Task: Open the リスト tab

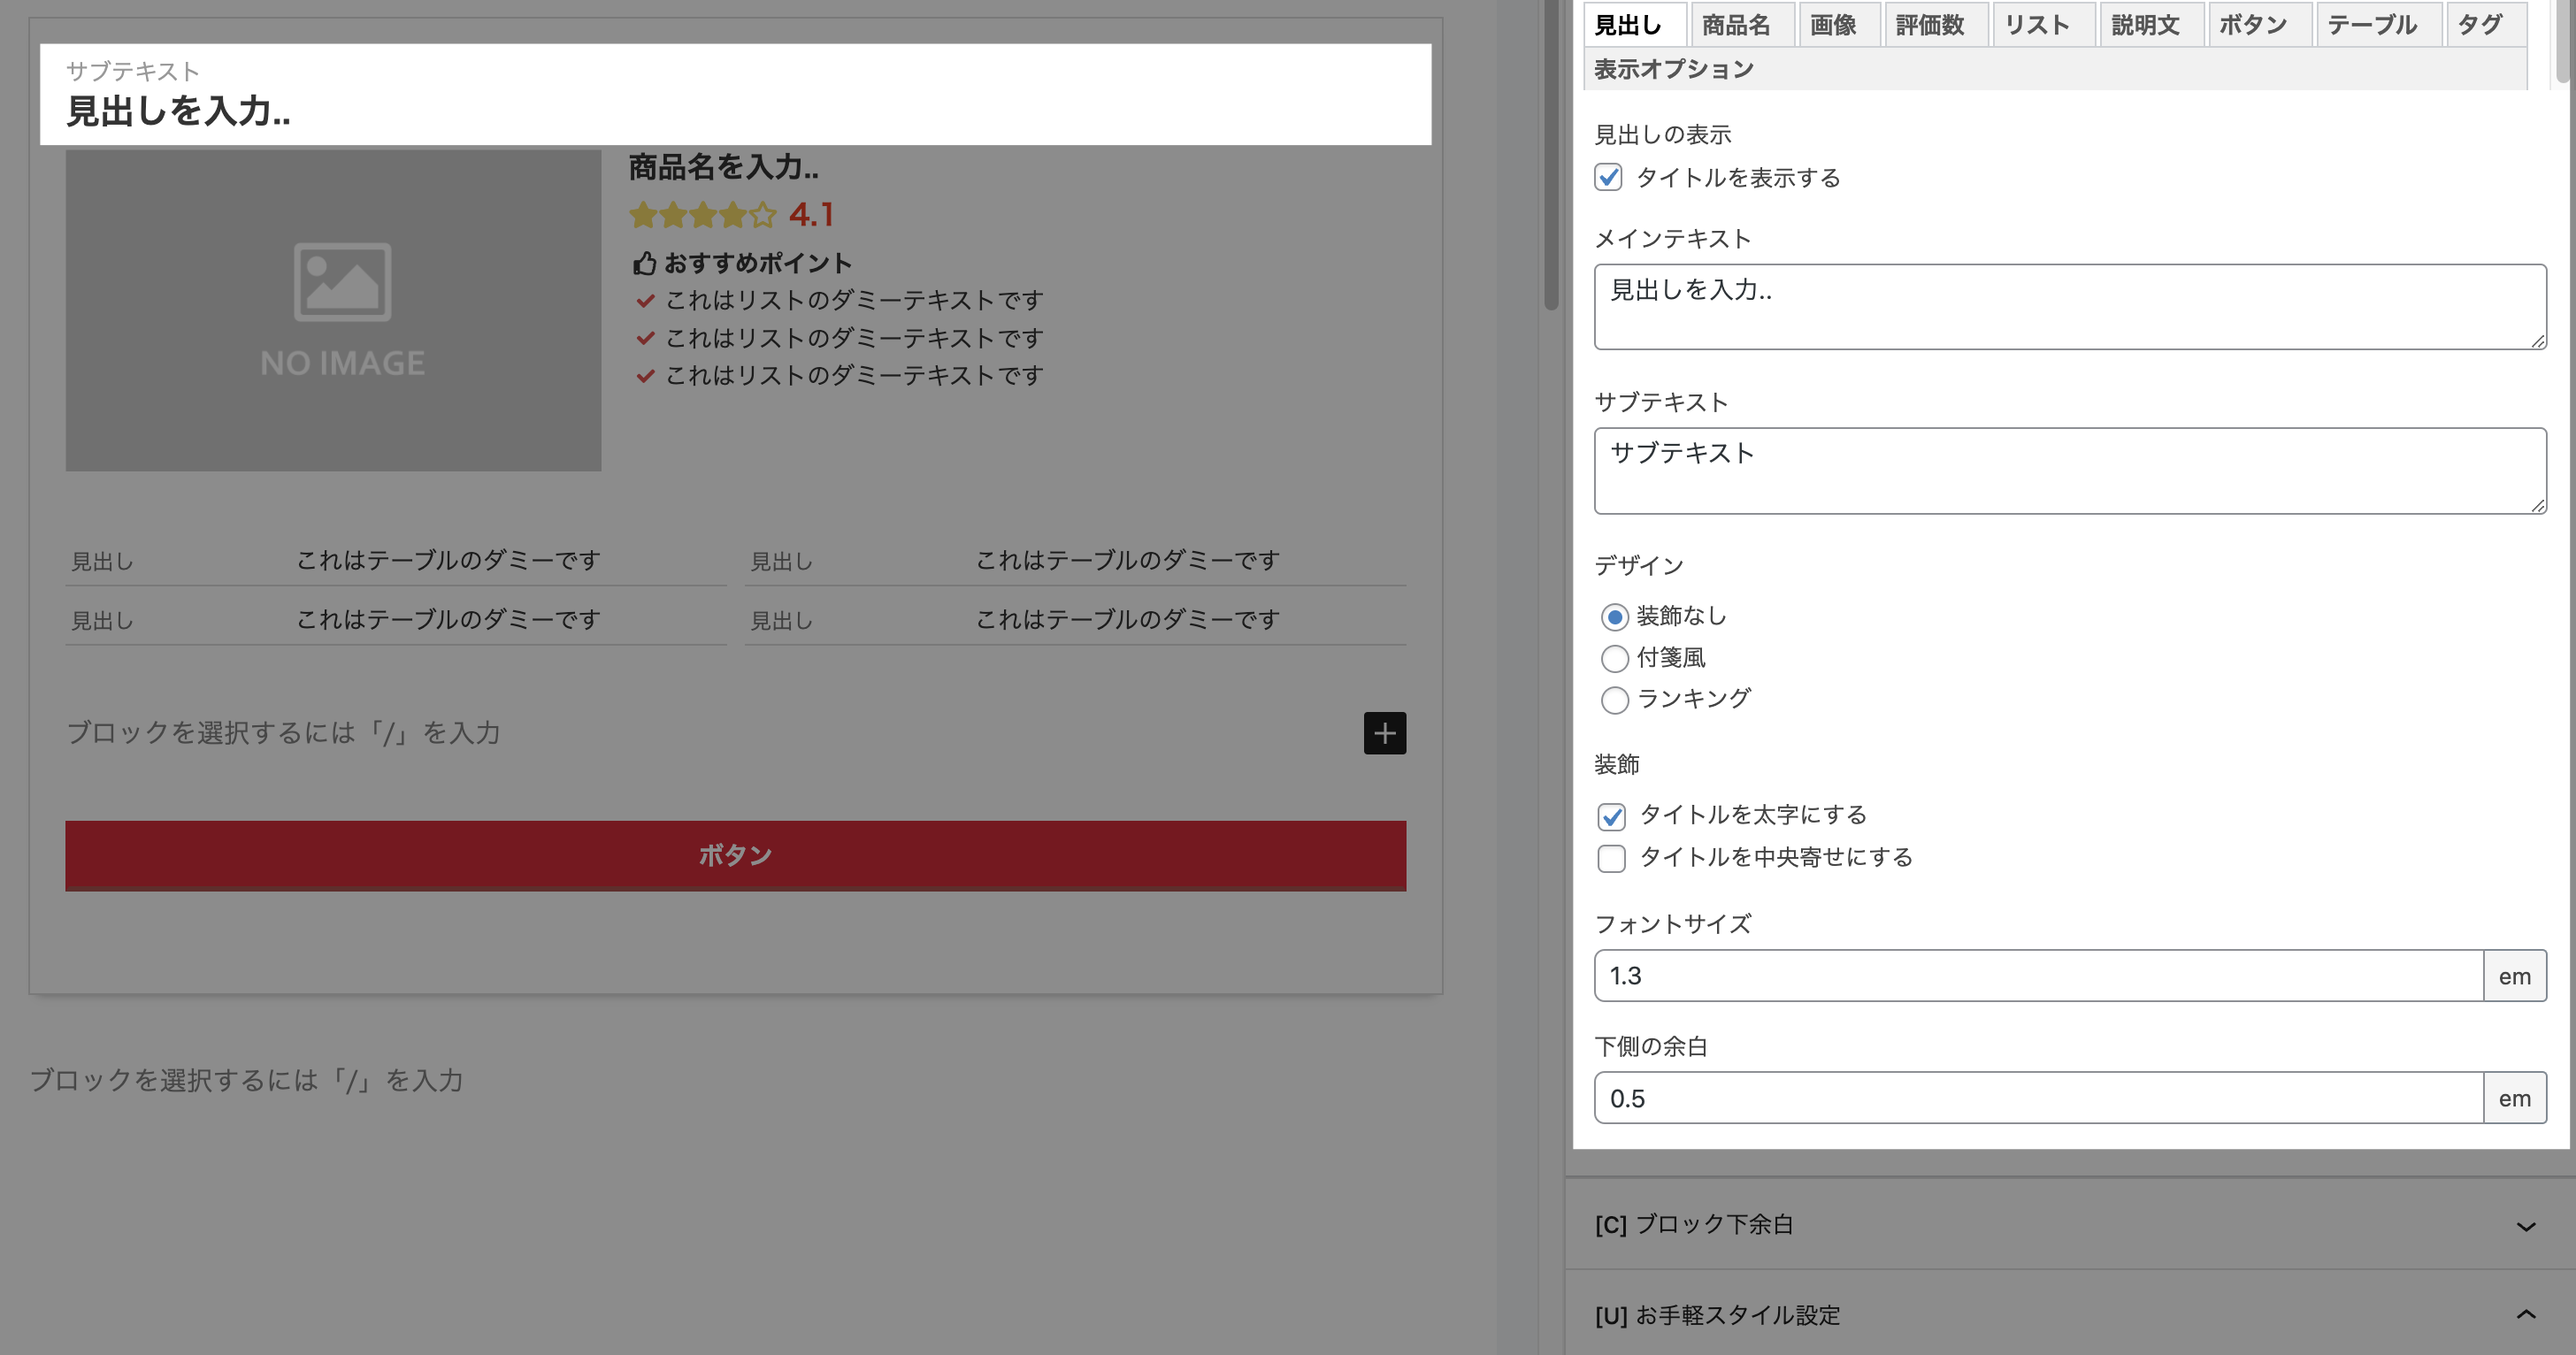Action: 2043,24
